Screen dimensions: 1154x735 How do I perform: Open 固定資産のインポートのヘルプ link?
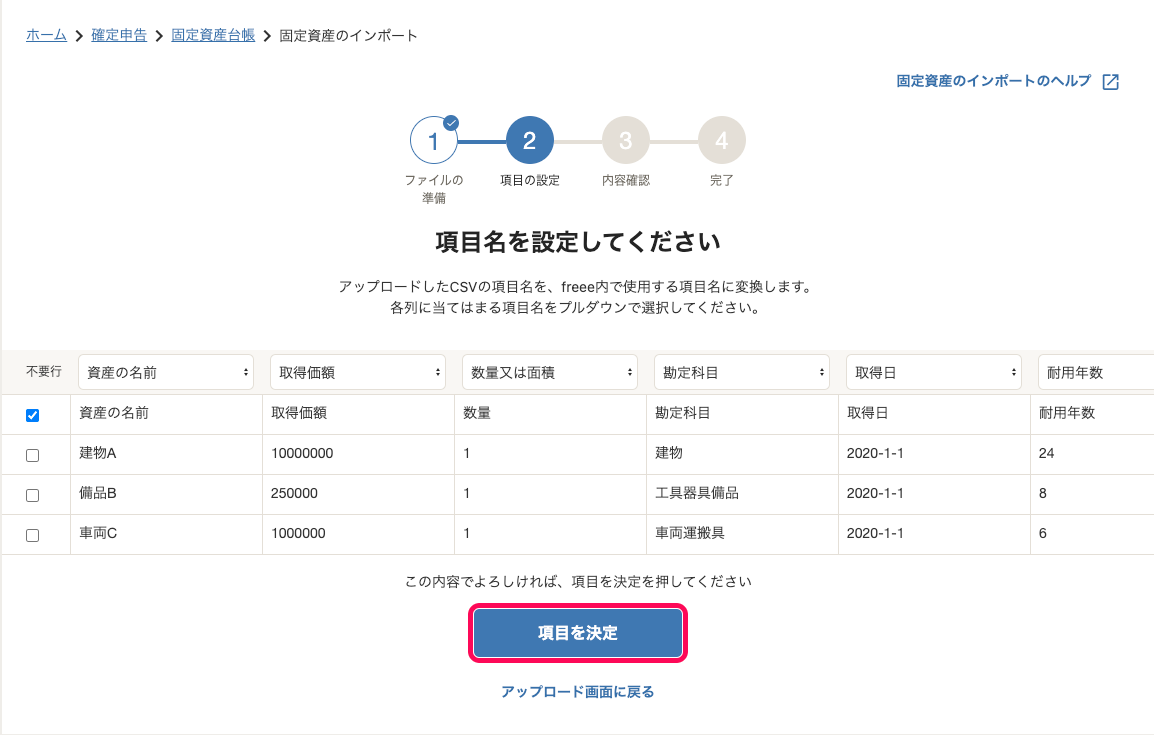994,81
